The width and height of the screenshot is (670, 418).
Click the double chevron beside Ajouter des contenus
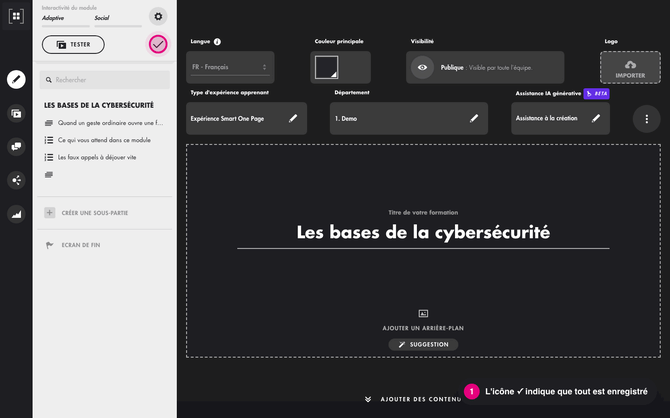368,399
